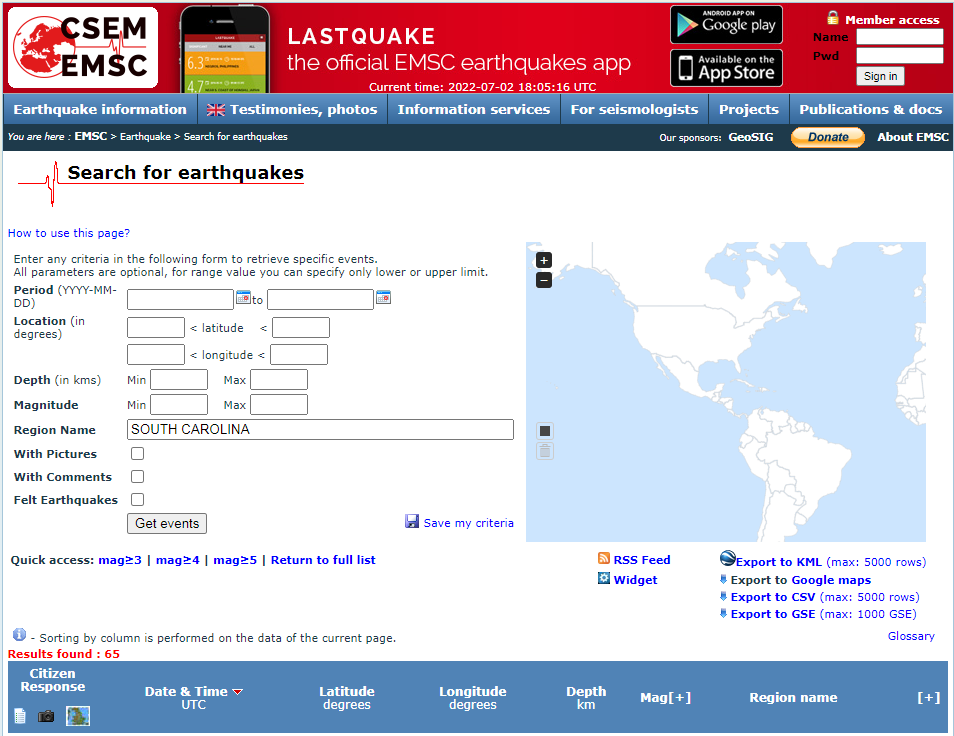The image size is (954, 736).
Task: Filter quick access mag≥3
Action: [x=120, y=560]
